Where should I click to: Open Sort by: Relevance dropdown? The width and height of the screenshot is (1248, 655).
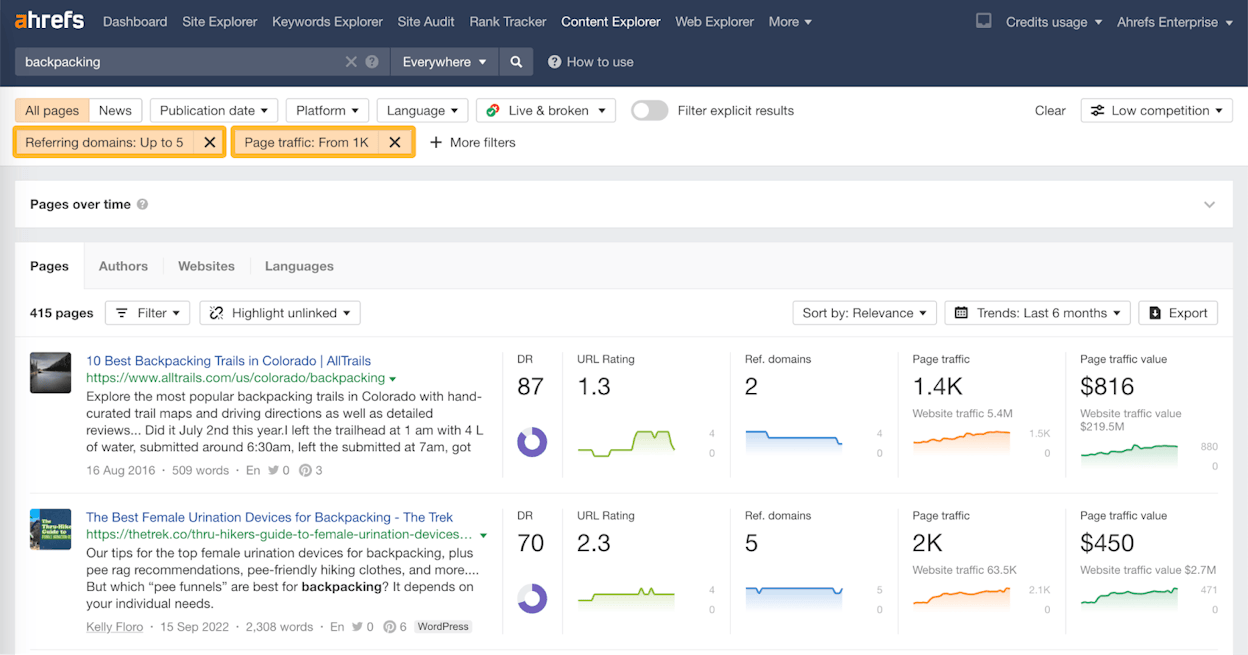point(865,313)
